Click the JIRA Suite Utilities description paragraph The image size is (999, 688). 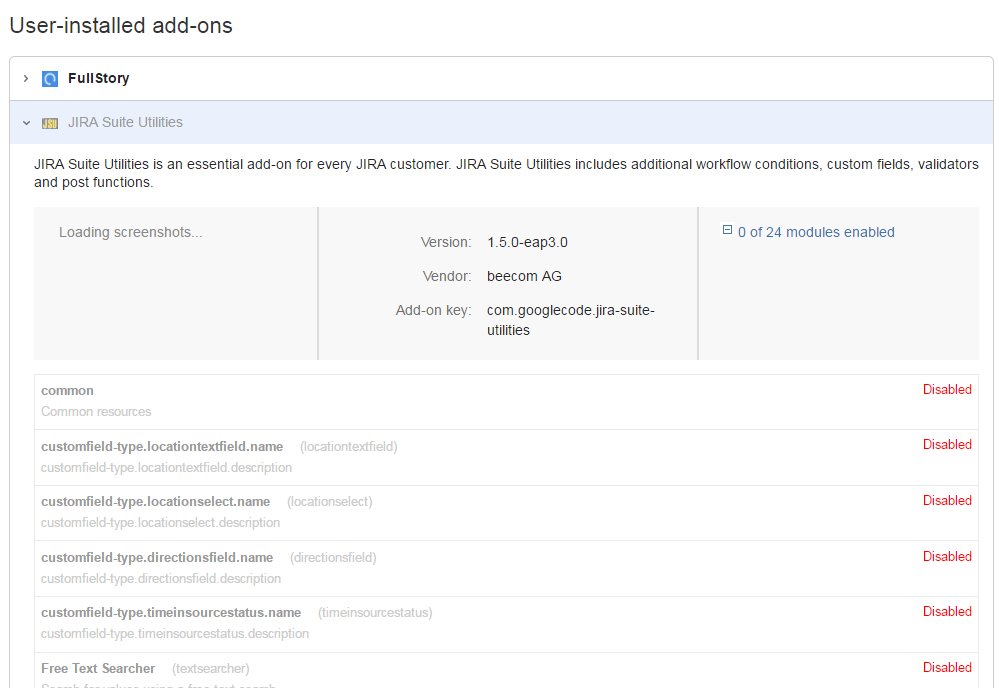pos(506,173)
